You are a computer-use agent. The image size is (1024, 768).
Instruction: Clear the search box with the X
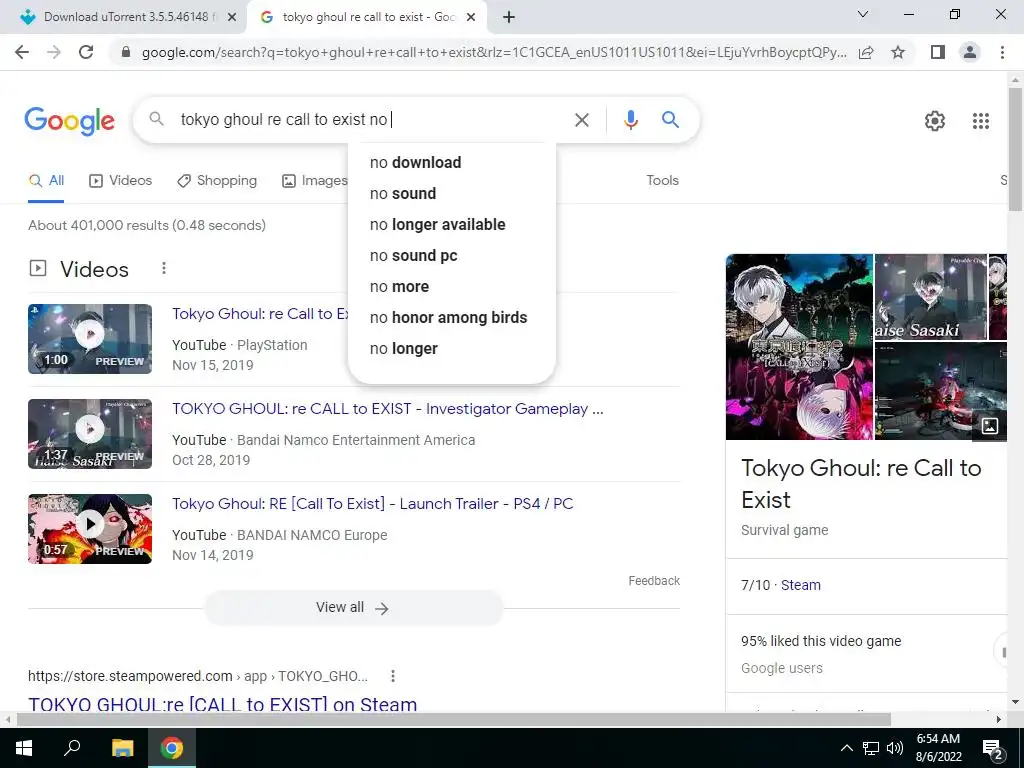(581, 120)
